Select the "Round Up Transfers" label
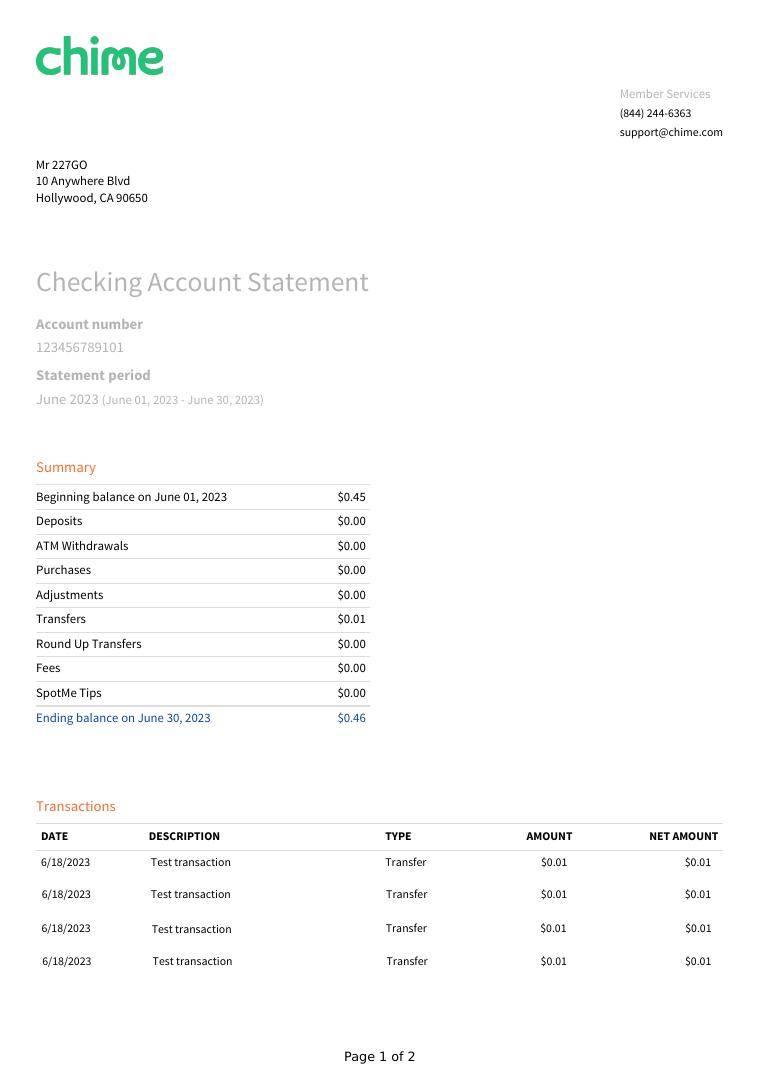 tap(88, 644)
